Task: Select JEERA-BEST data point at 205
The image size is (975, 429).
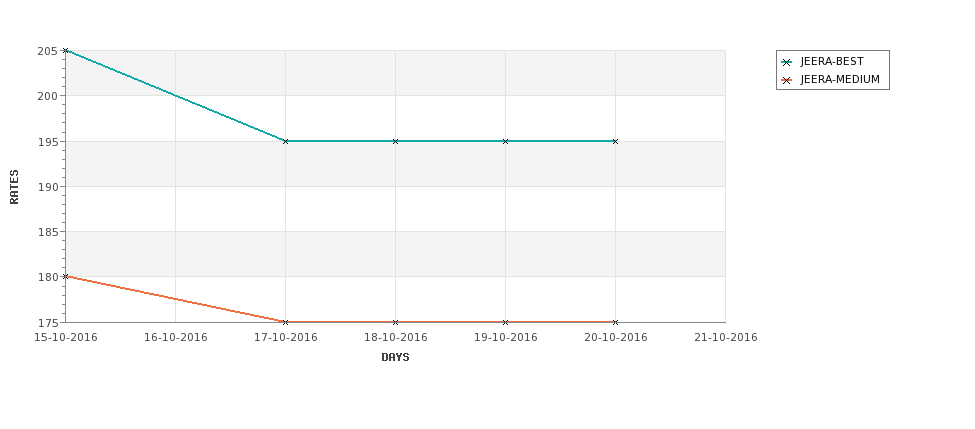Action: coord(65,50)
